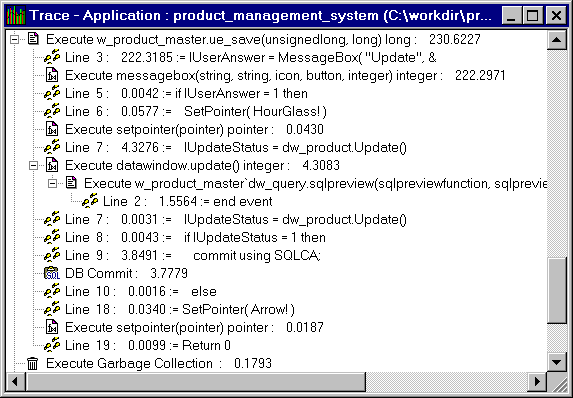This screenshot has height=398, width=573.
Task: Click the horizontal scrollbar thumb
Action: pyautogui.click(x=196, y=382)
